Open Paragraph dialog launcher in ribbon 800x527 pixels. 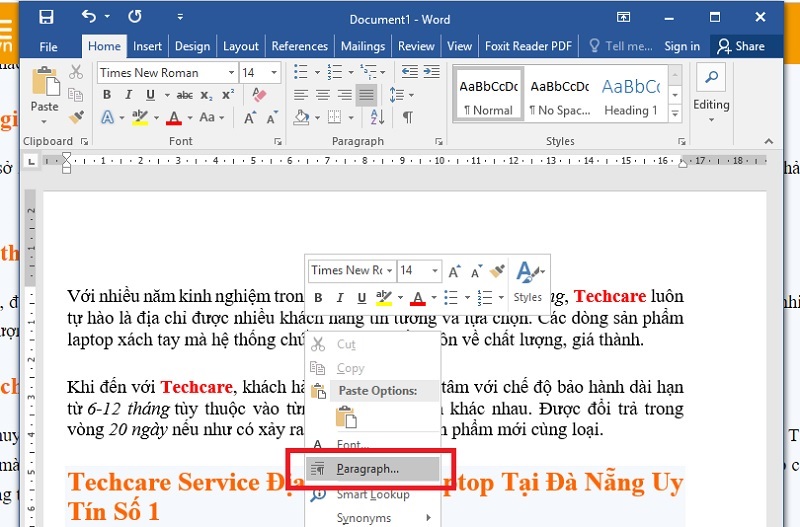(439, 141)
